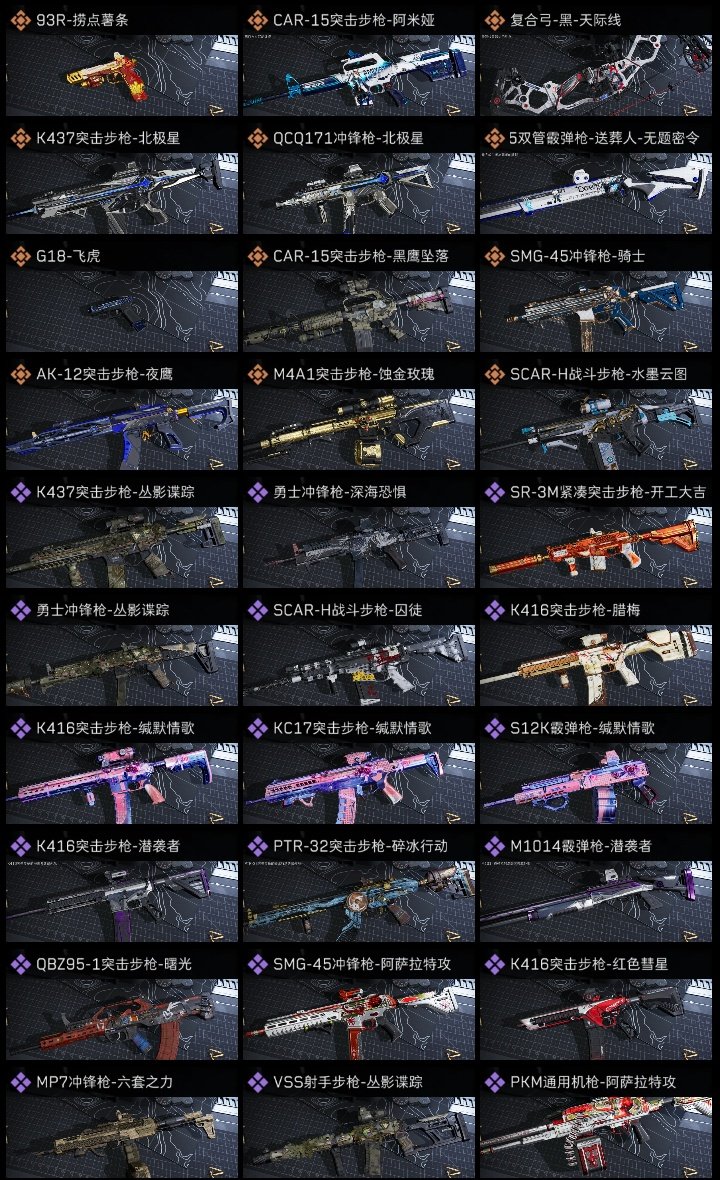Click the SCAR-H战斗步枪-水墨云图 title text
The image size is (720, 1180).
(x=598, y=374)
